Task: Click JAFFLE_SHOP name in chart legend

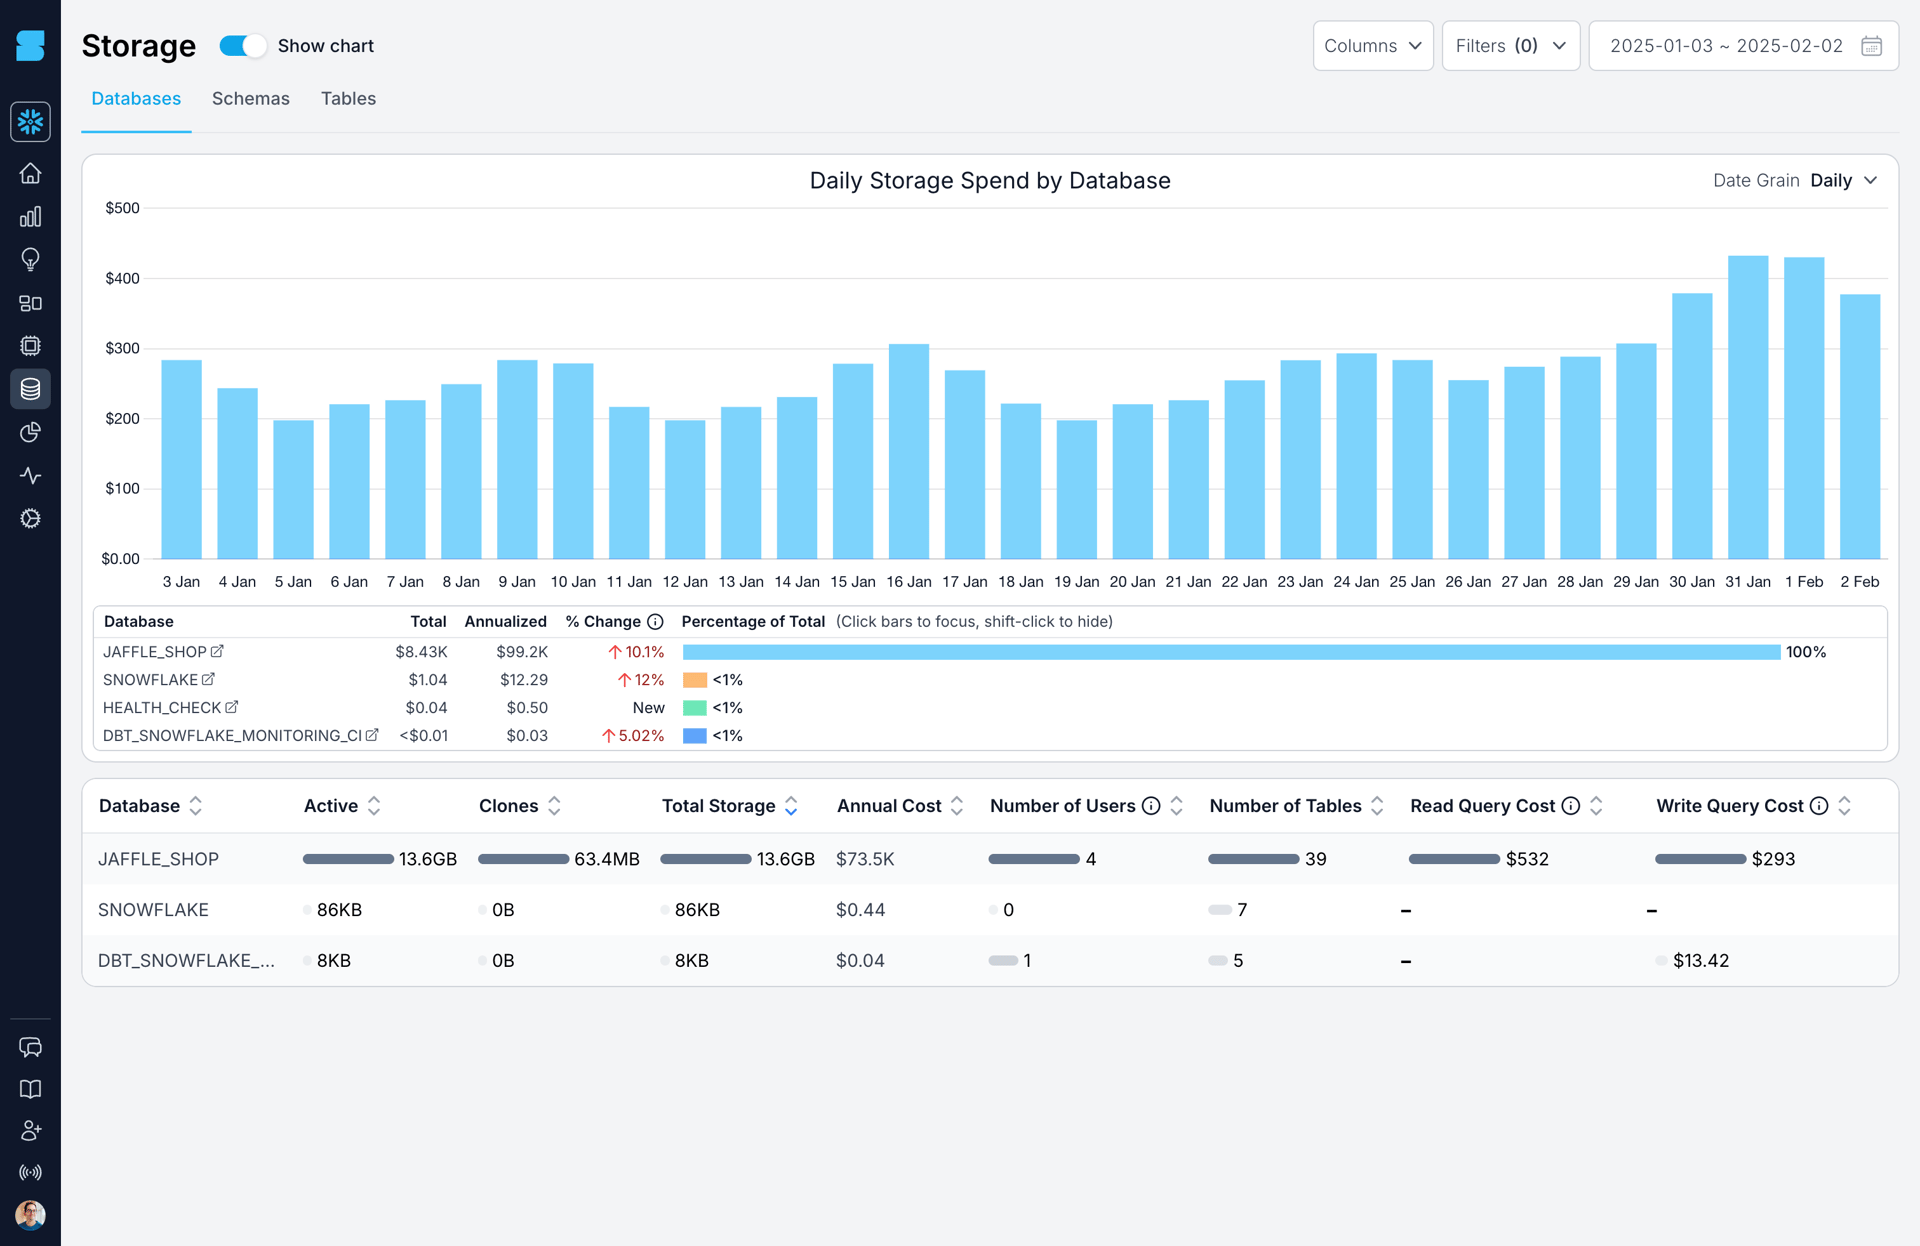Action: (x=154, y=652)
